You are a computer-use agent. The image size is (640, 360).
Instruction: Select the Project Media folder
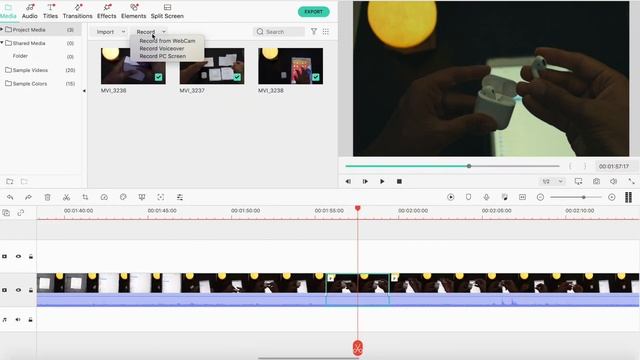point(29,30)
